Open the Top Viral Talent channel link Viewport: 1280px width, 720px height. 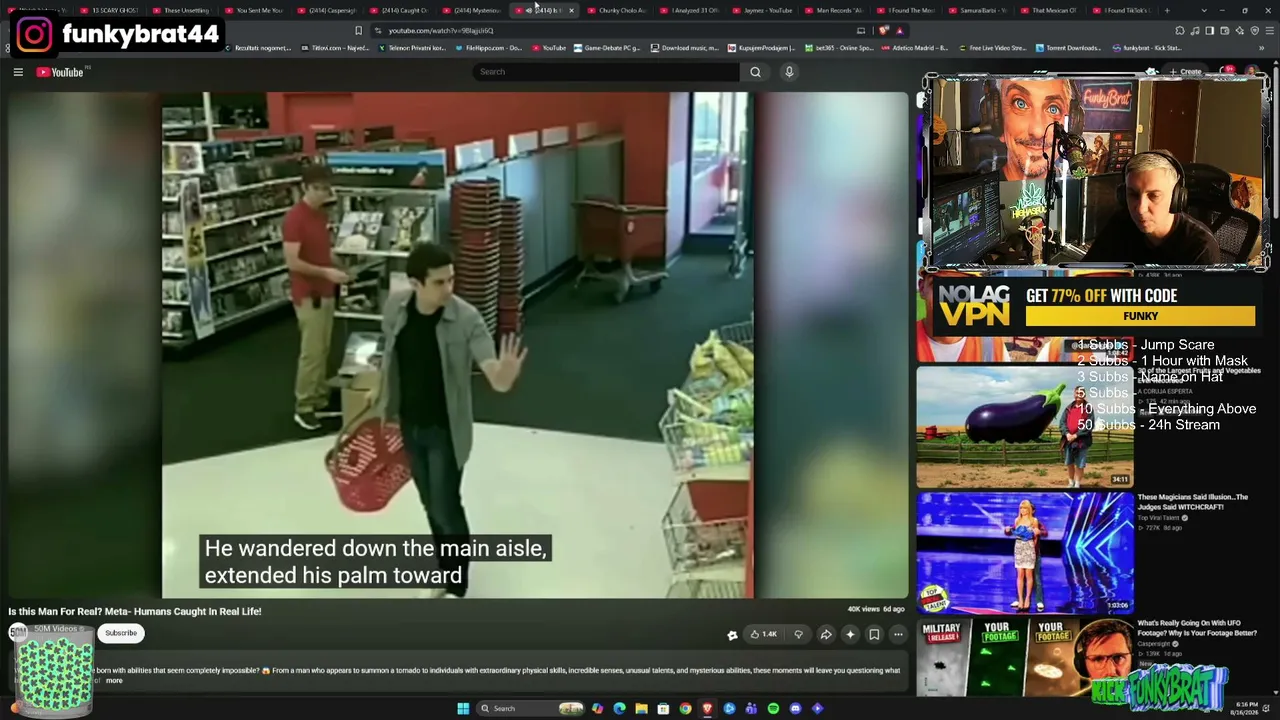(x=1161, y=518)
